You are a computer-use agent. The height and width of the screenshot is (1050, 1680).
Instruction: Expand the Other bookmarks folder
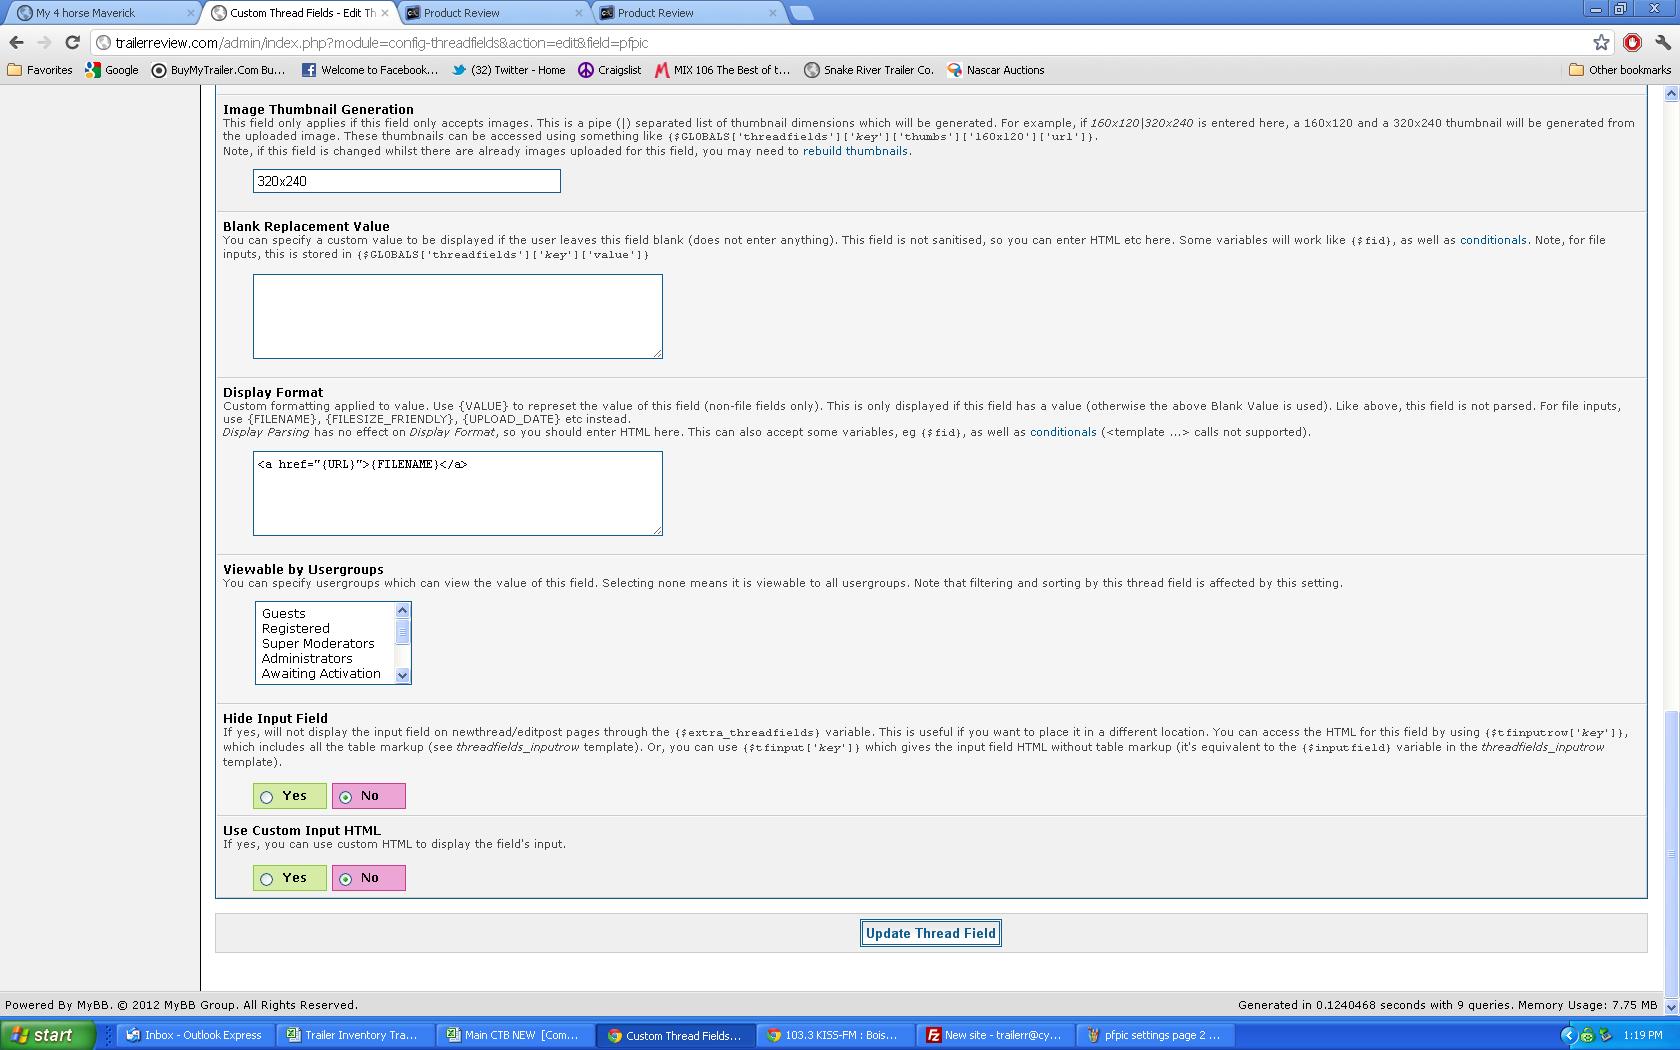tap(1620, 70)
